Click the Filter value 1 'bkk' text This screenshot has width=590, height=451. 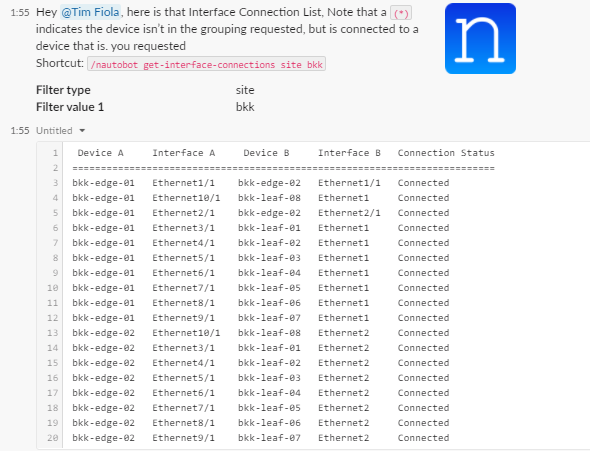pyautogui.click(x=245, y=107)
